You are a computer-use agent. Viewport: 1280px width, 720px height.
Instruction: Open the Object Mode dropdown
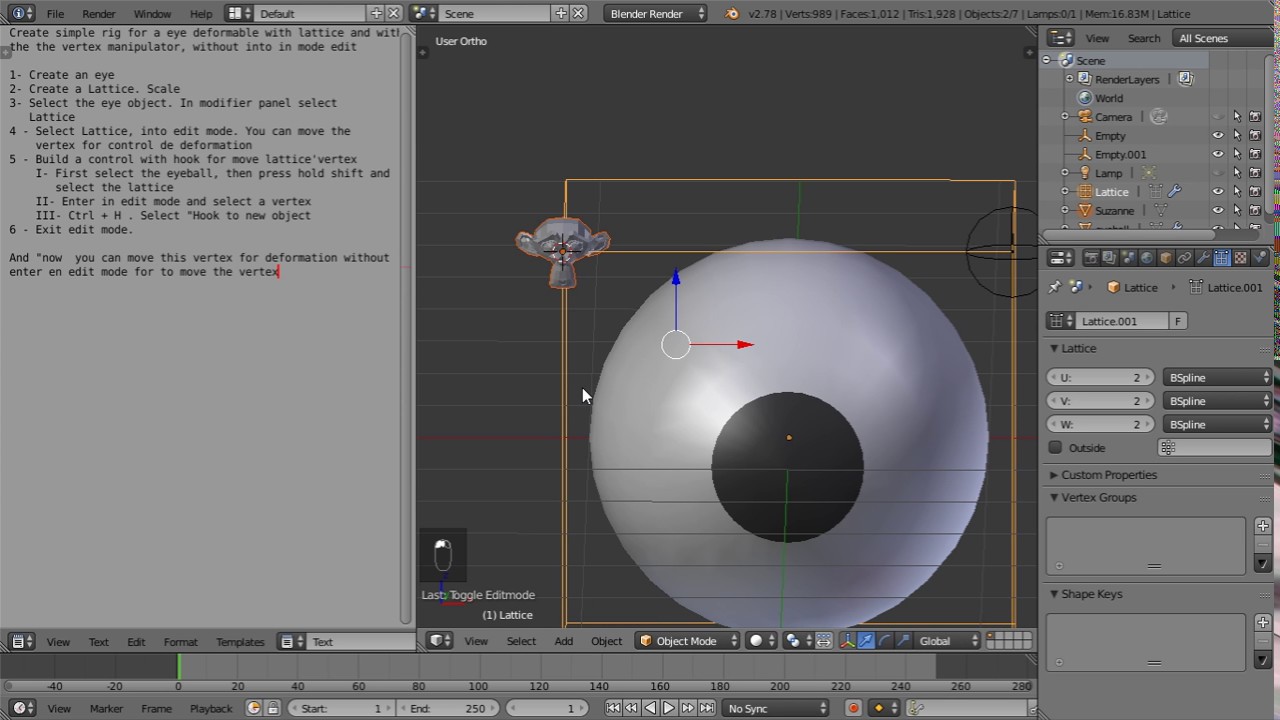click(687, 641)
